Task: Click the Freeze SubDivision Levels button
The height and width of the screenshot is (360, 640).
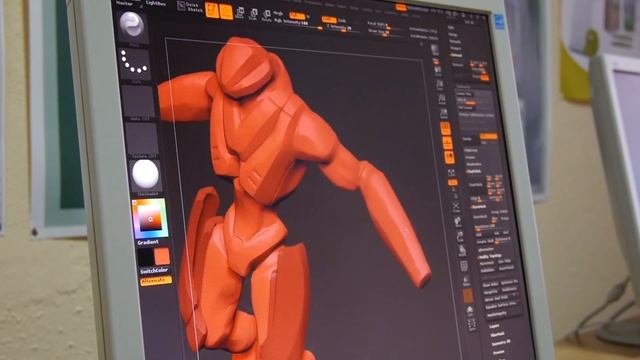Action: pos(476,116)
